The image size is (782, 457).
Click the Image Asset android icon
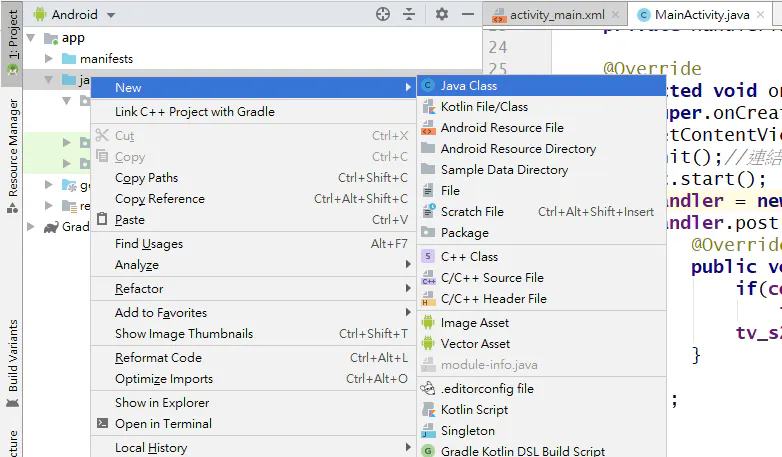tap(428, 323)
